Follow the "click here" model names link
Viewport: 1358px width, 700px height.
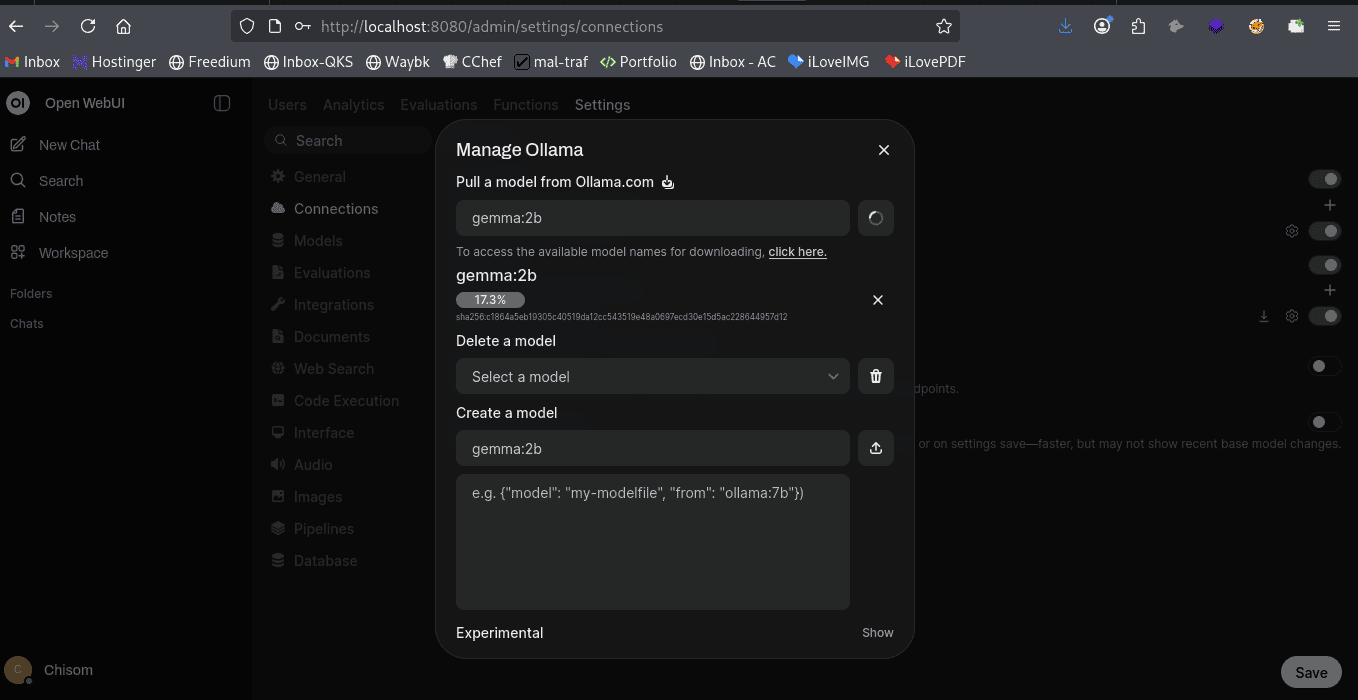point(797,252)
